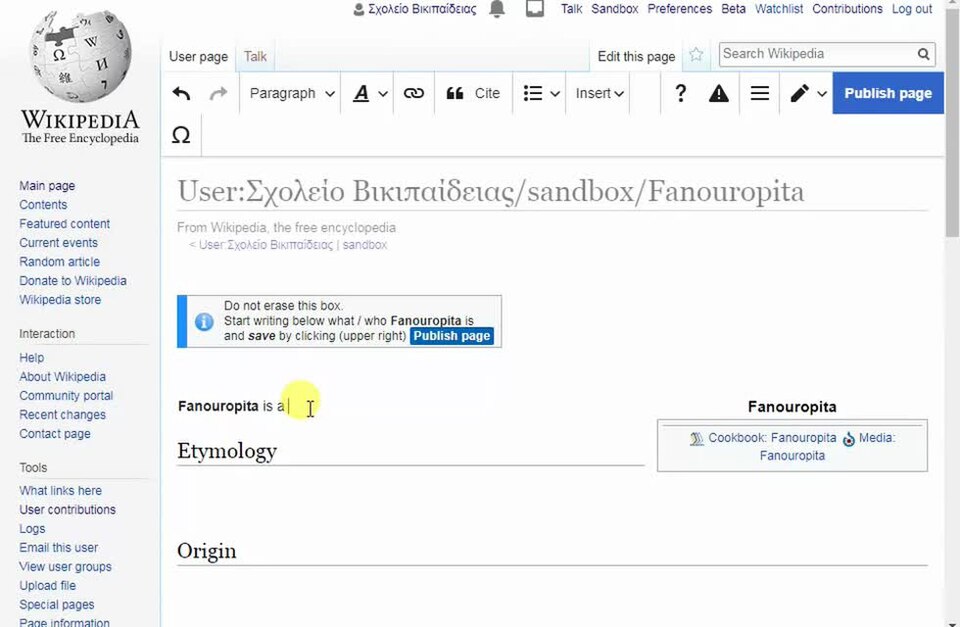The width and height of the screenshot is (960, 627).
Task: Open the Talk link in the top user bar
Action: [571, 9]
